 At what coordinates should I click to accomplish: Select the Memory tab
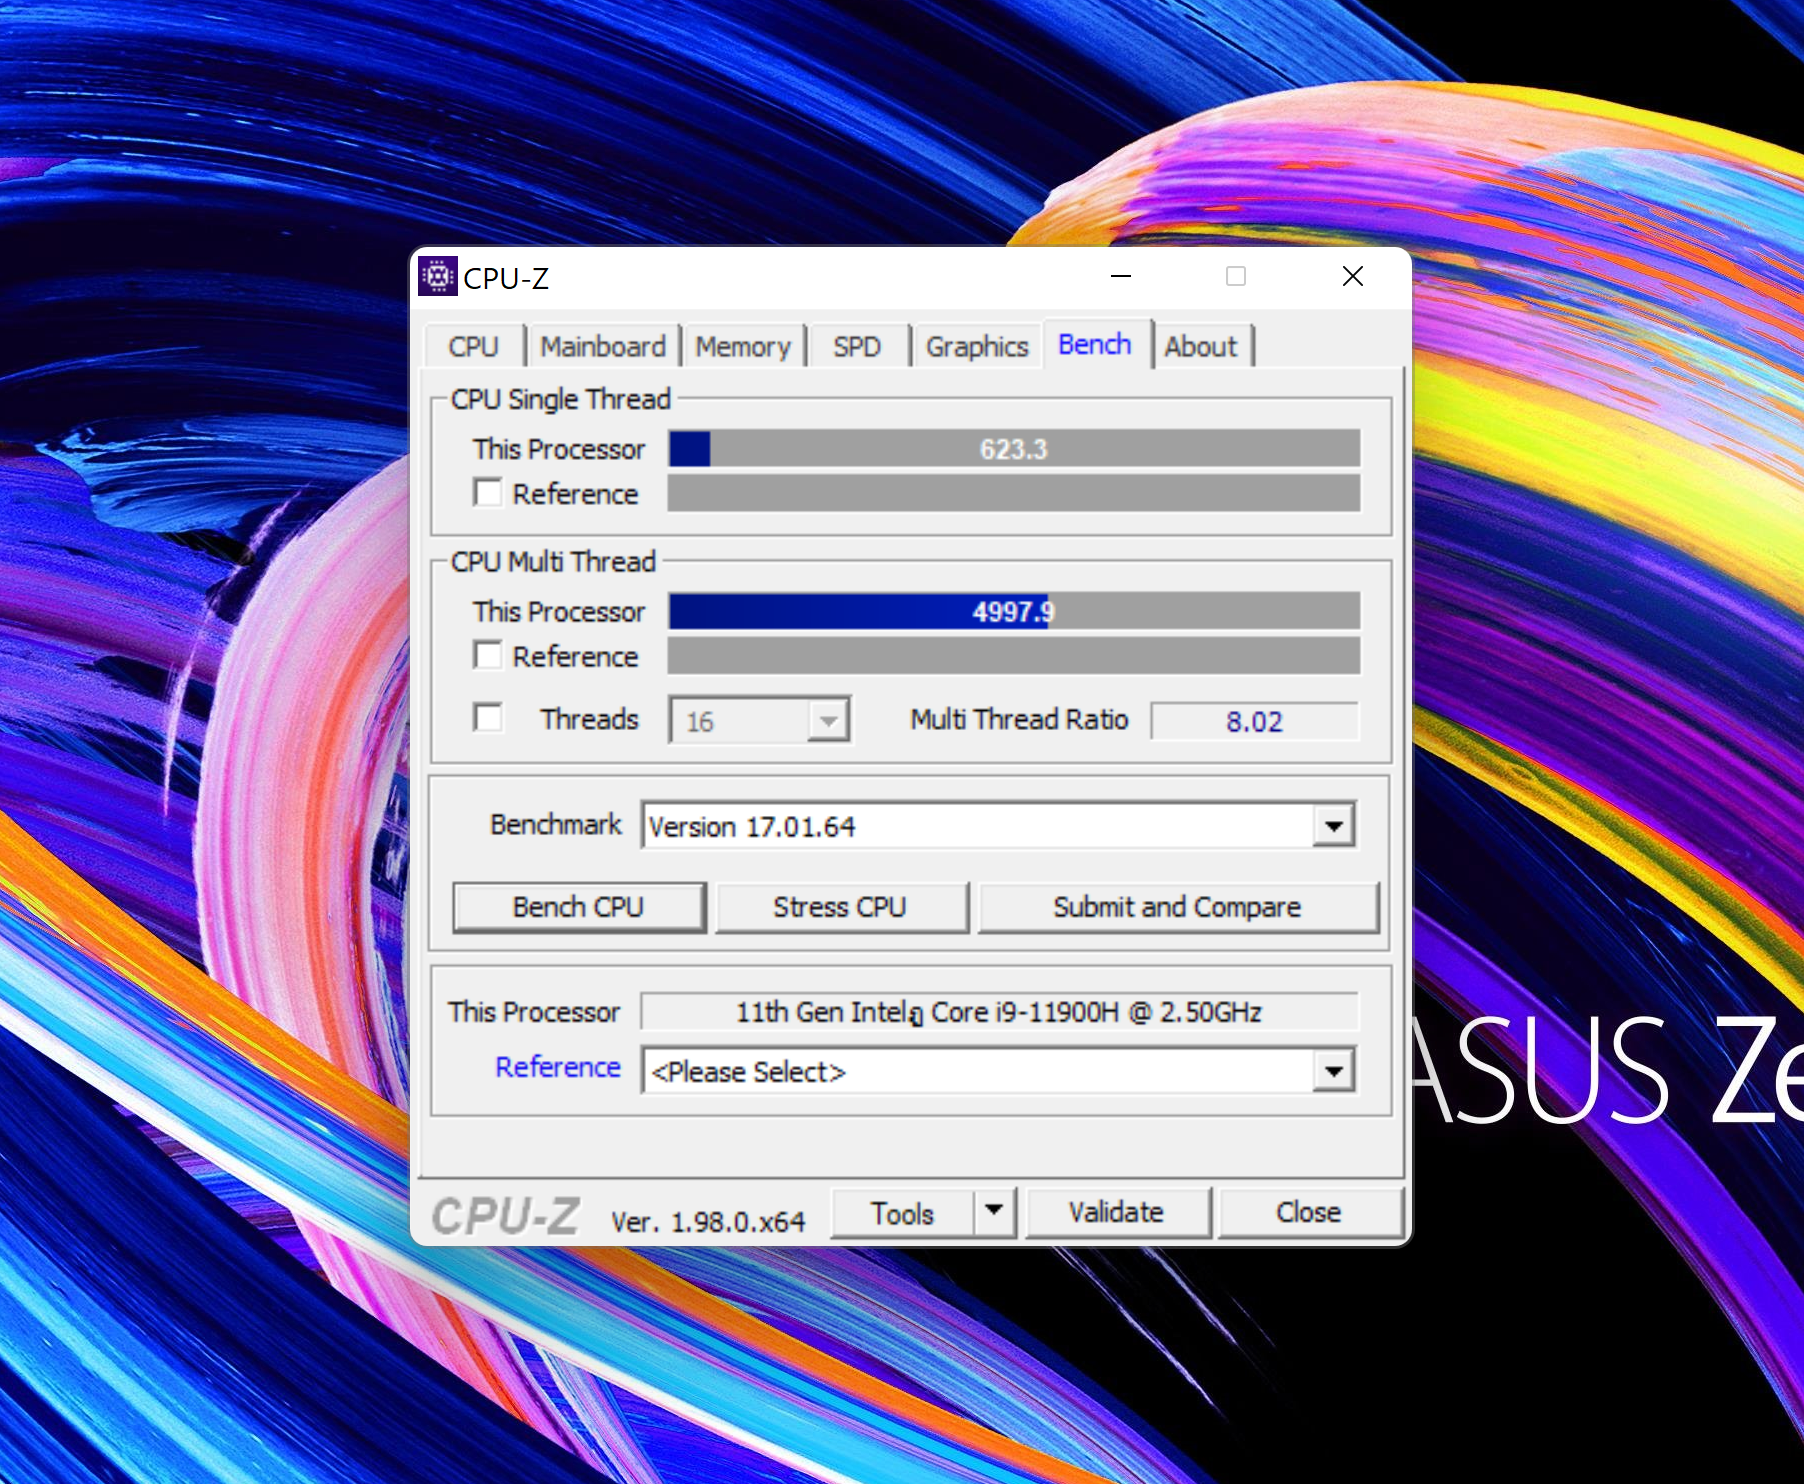pos(743,347)
